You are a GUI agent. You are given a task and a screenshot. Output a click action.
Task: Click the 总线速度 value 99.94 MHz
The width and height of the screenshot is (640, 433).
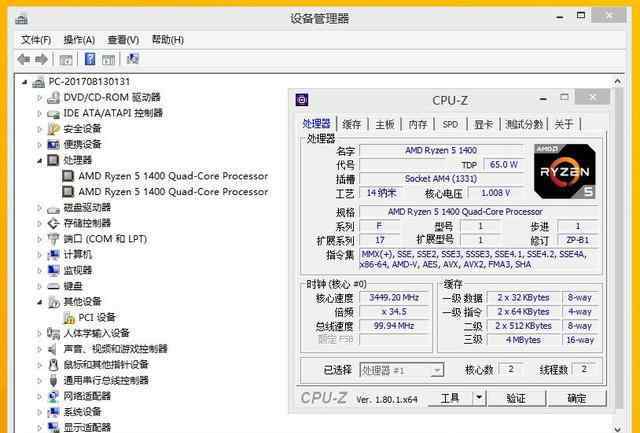[x=393, y=326]
